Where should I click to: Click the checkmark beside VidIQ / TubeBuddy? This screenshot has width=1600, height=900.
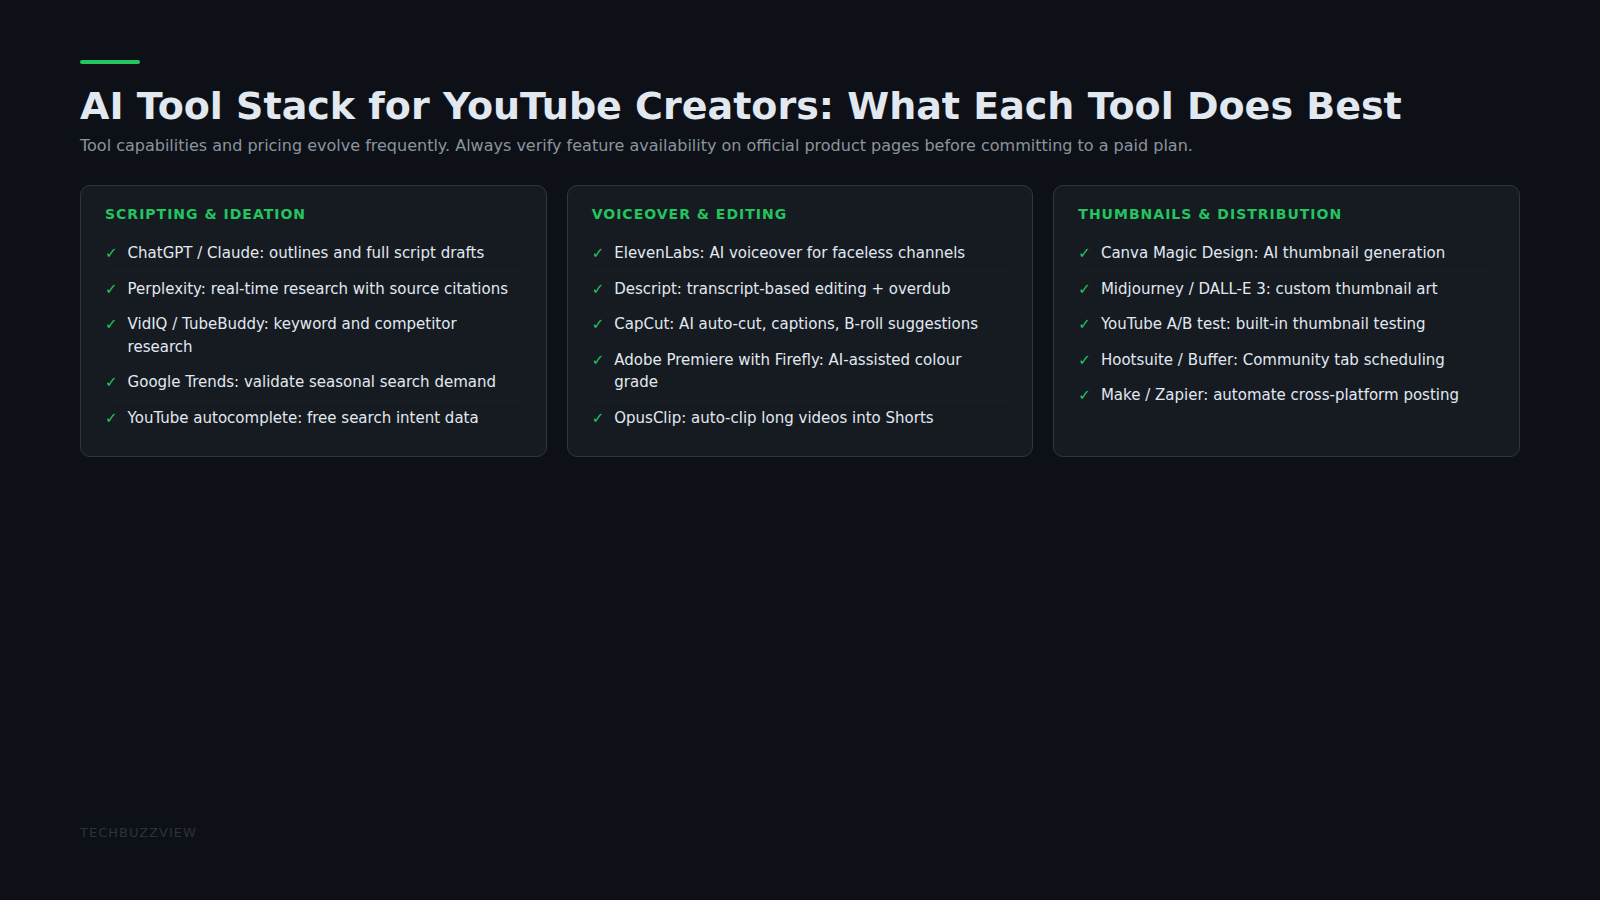[x=111, y=325]
